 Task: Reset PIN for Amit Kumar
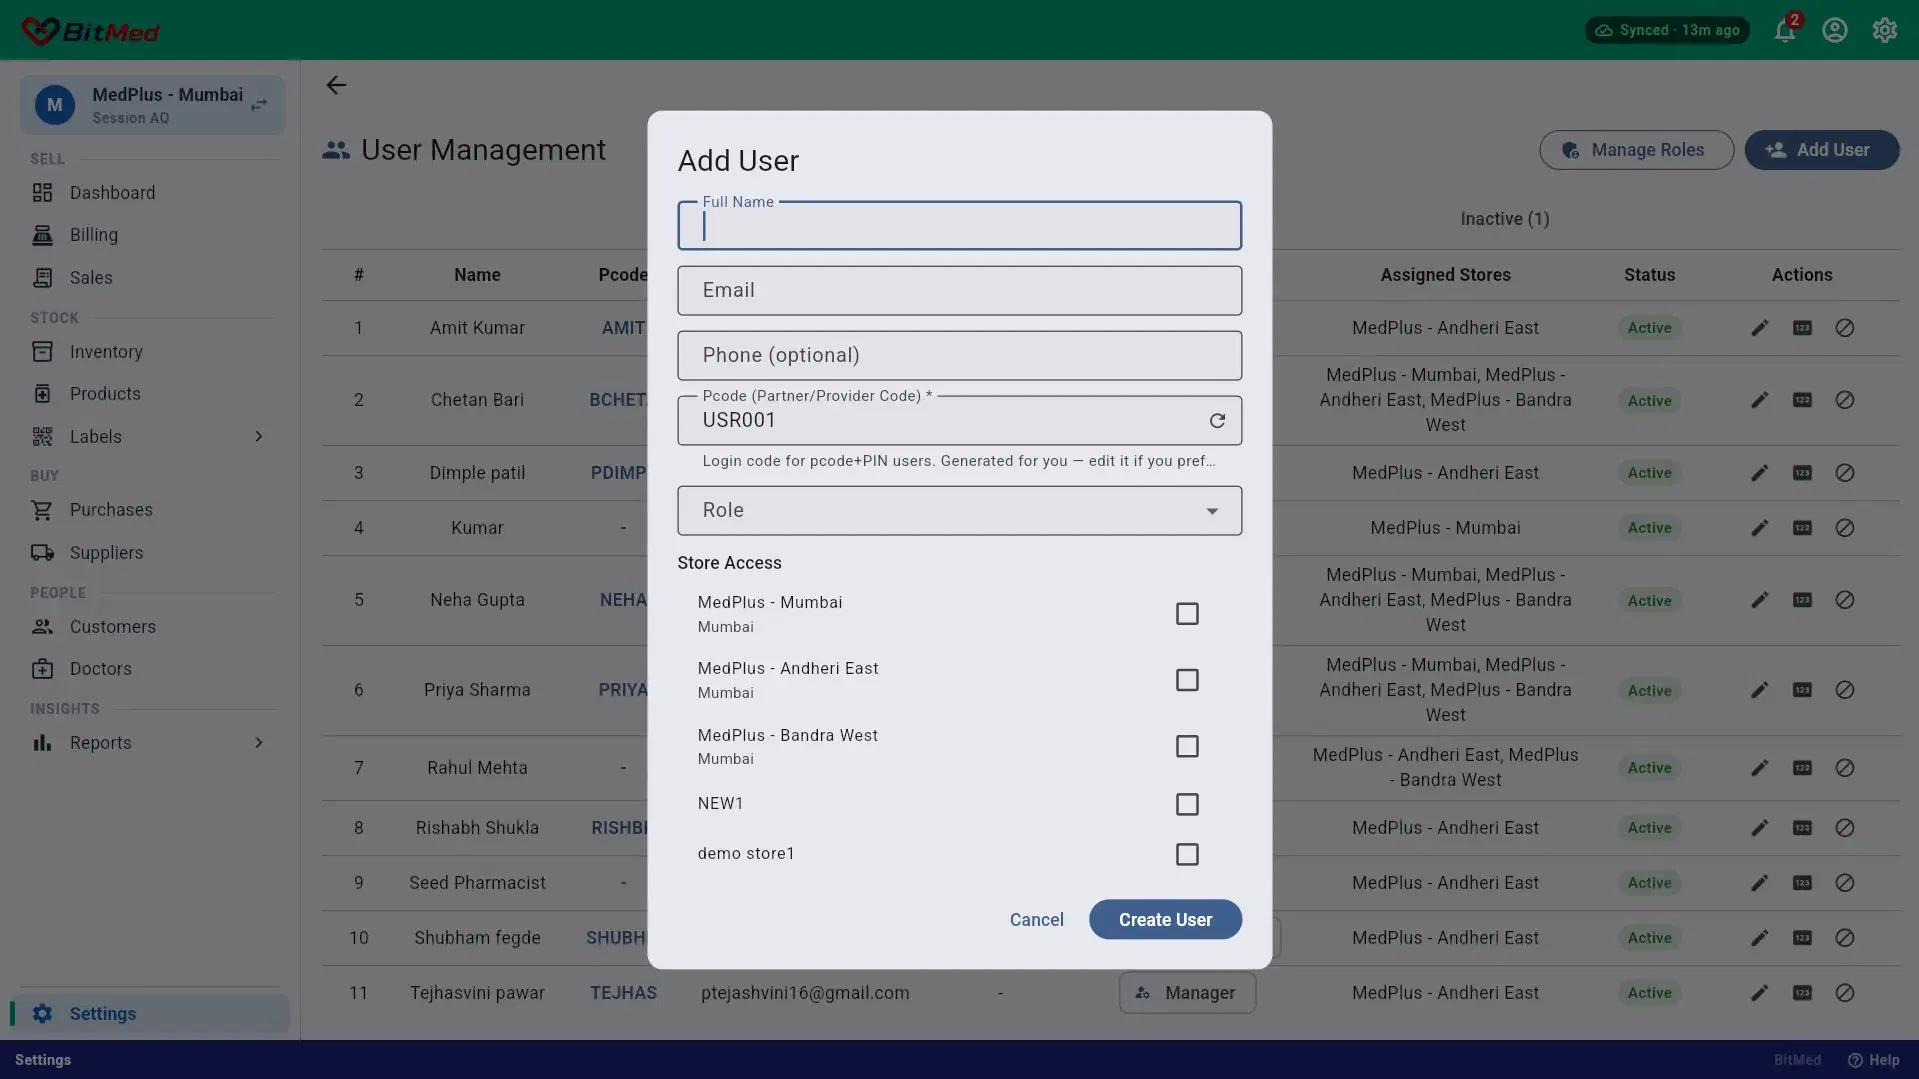point(1802,328)
